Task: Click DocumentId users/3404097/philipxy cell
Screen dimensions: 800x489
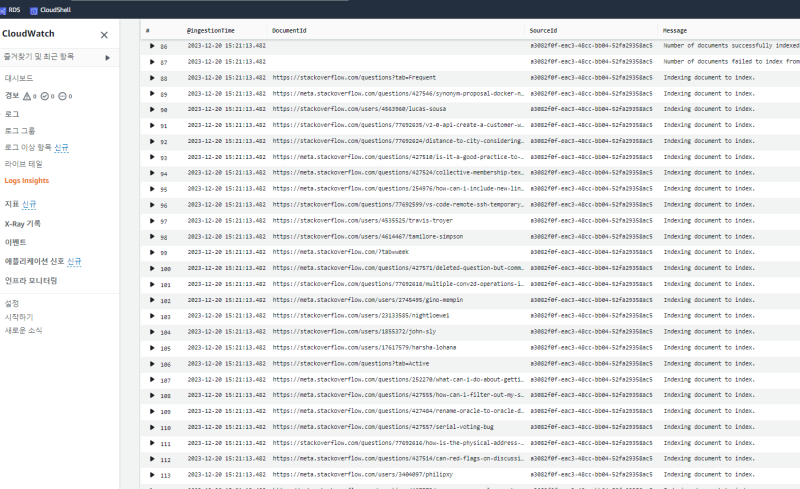Action: (x=362, y=474)
